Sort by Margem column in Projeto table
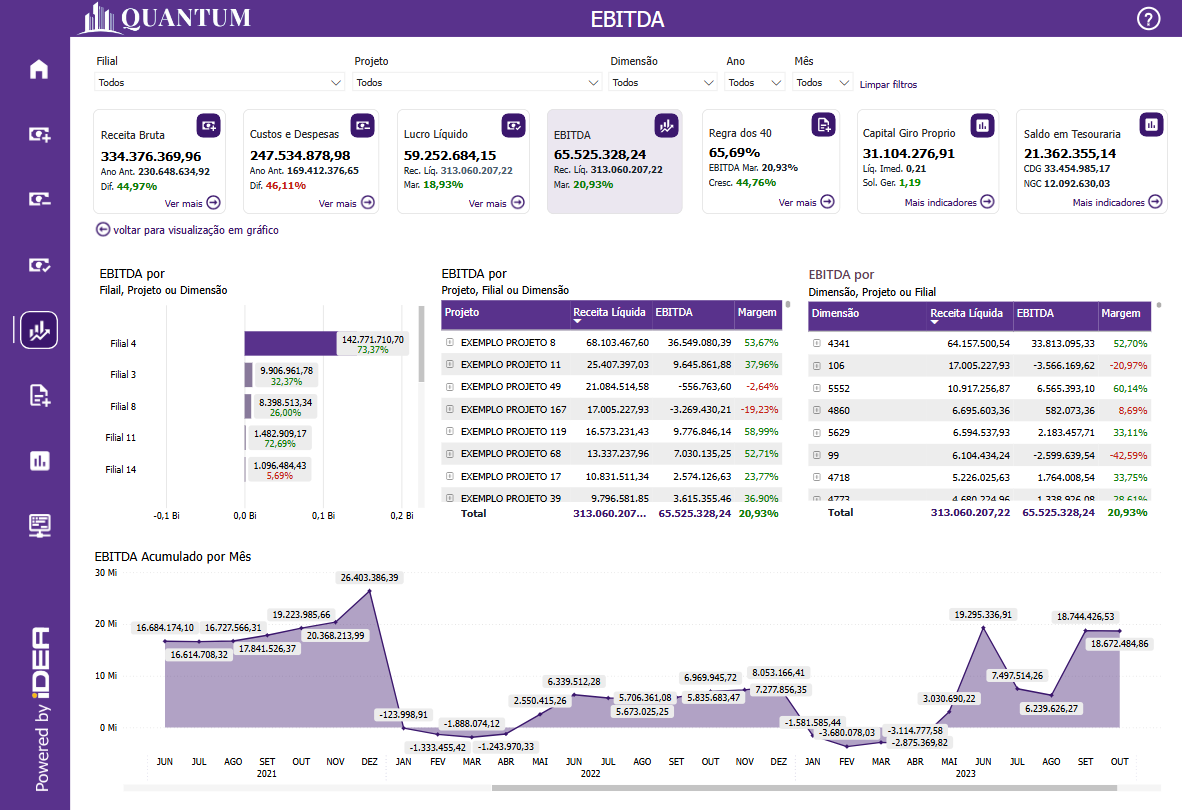1182x810 pixels. 757,313
